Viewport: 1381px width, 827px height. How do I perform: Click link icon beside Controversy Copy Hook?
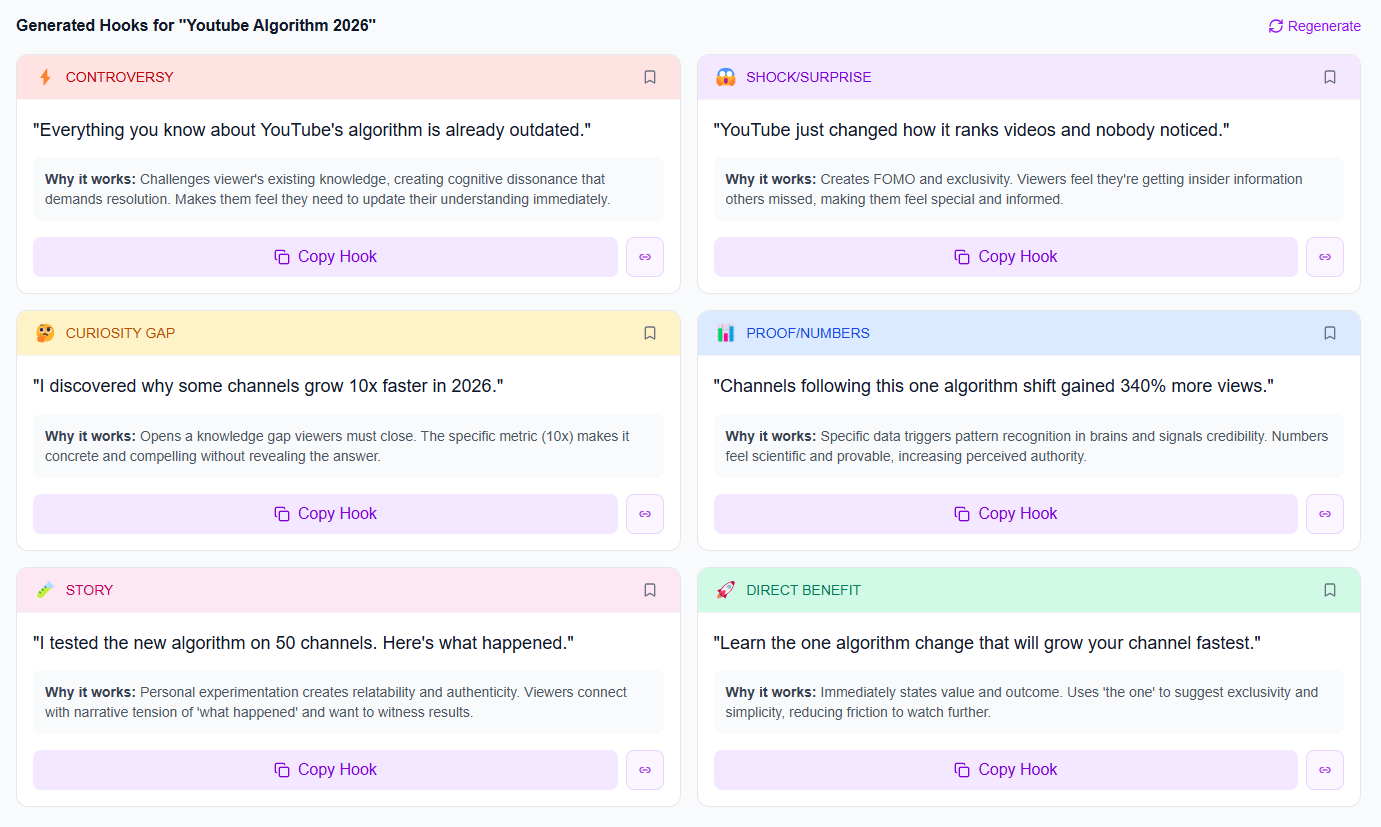coord(645,257)
